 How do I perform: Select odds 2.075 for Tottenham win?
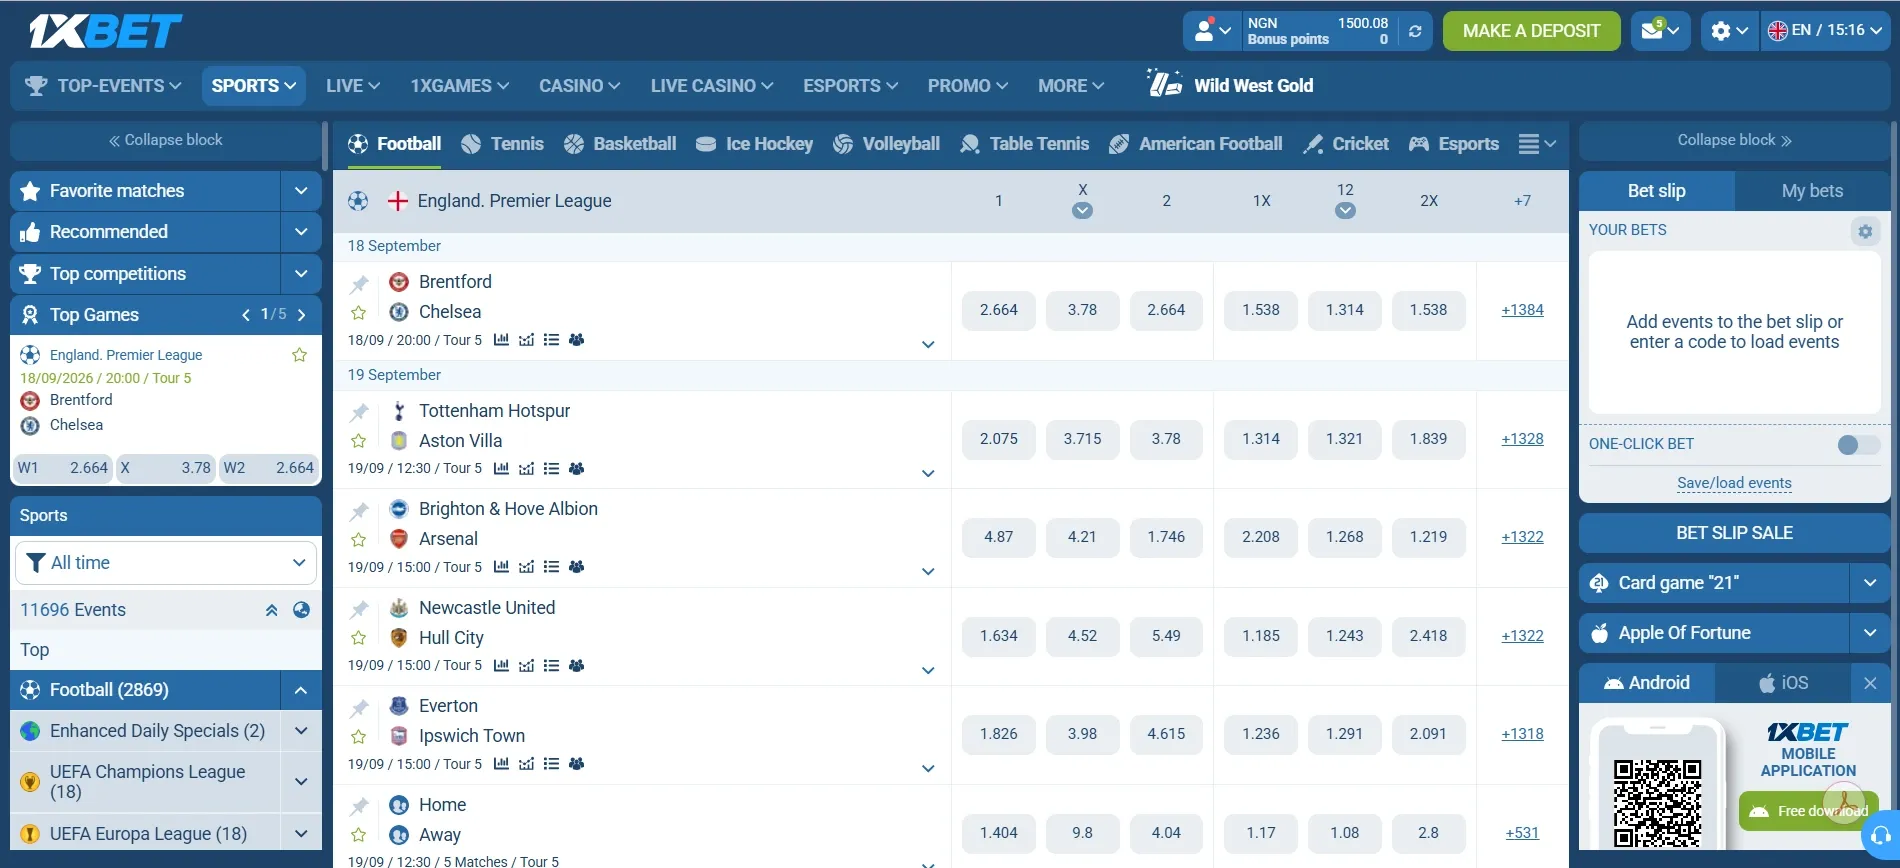(999, 439)
